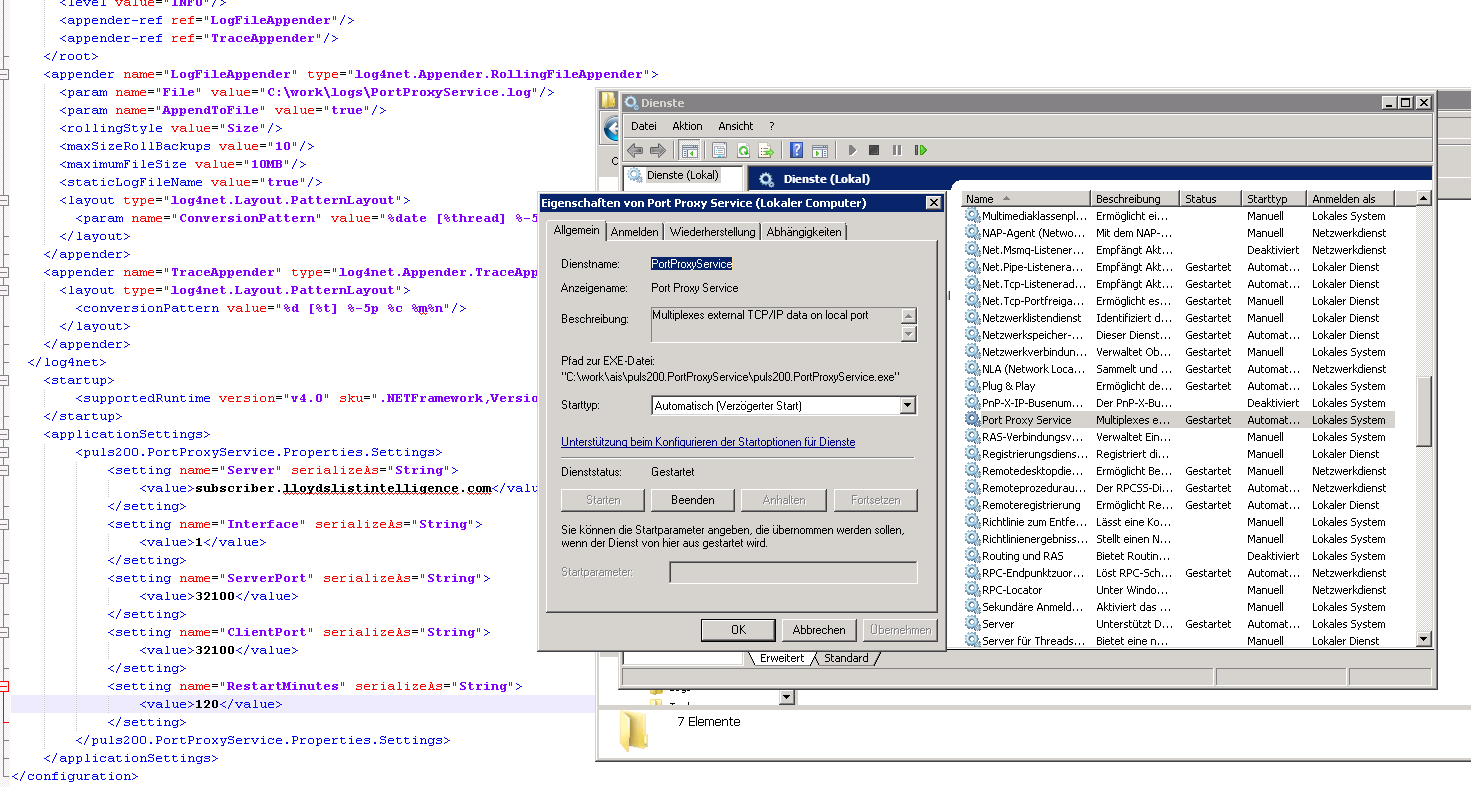The height and width of the screenshot is (787, 1471).
Task: Toggle the show/hide console tree icon
Action: coord(689,150)
